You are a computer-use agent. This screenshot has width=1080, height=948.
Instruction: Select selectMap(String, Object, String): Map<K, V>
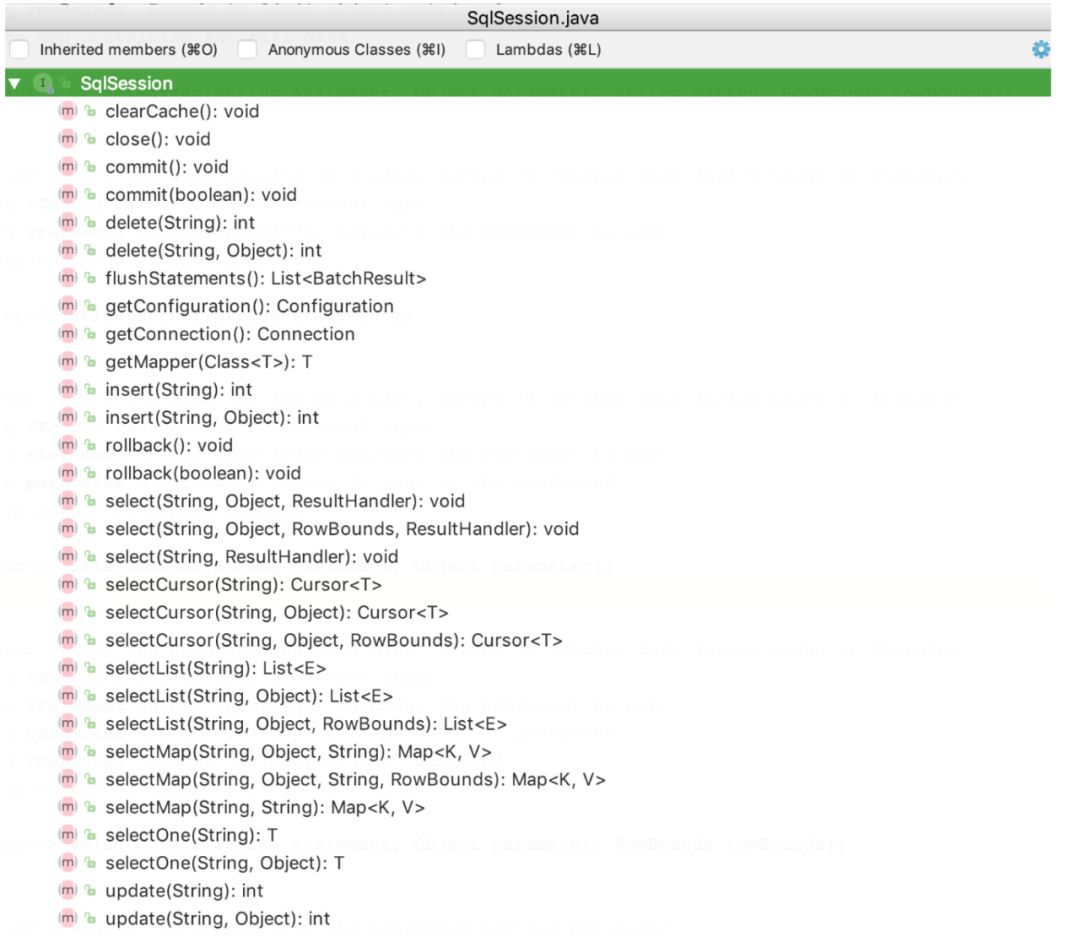click(x=298, y=751)
